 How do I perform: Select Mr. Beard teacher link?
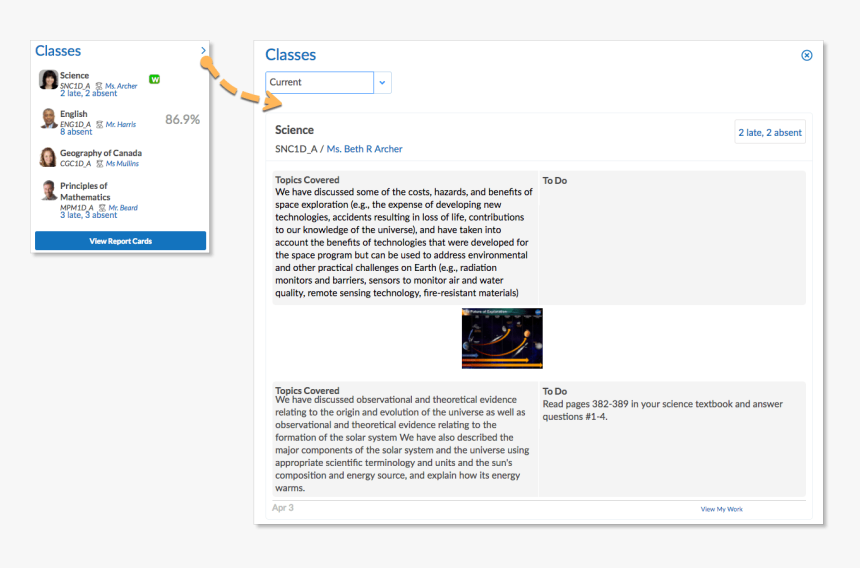[x=122, y=208]
